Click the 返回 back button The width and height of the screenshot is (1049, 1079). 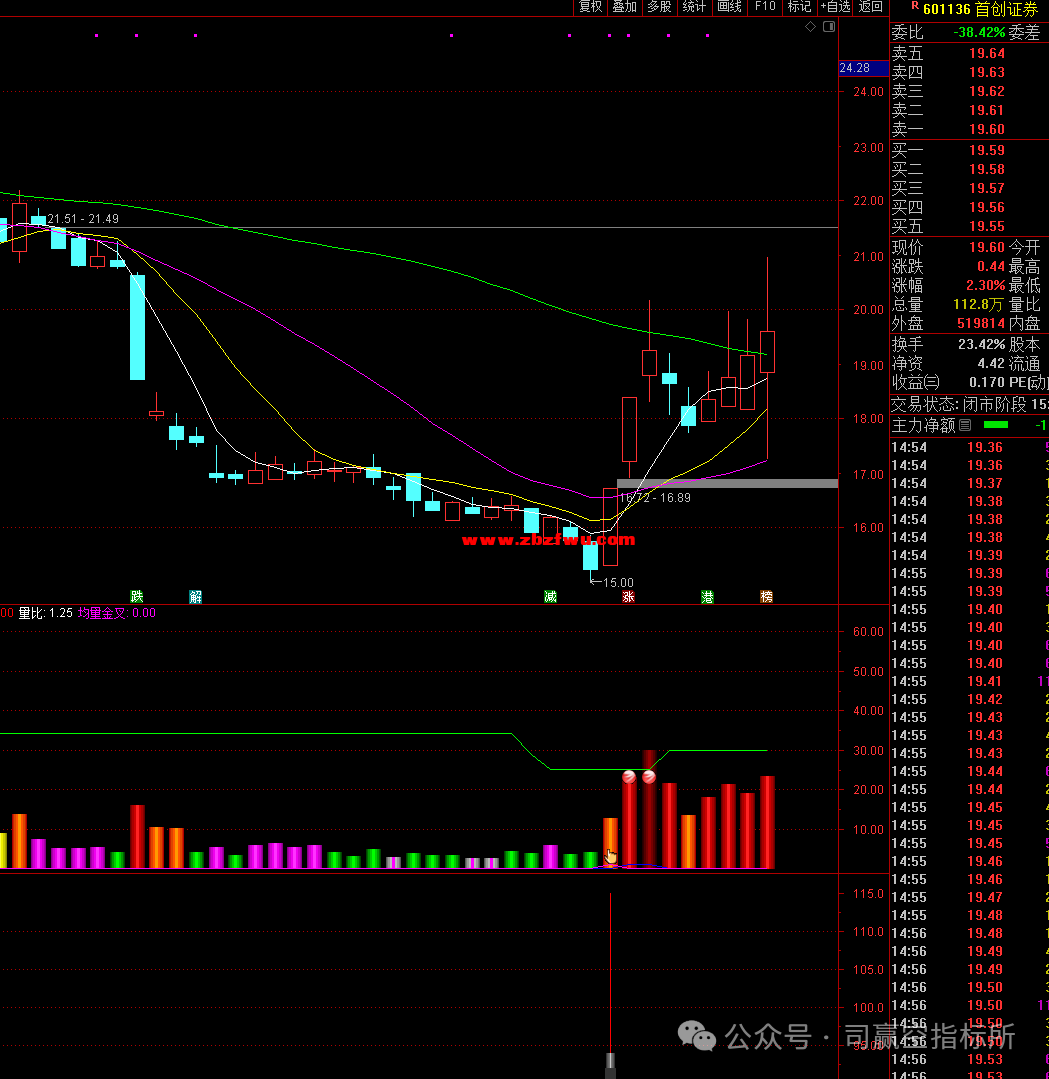tap(871, 7)
